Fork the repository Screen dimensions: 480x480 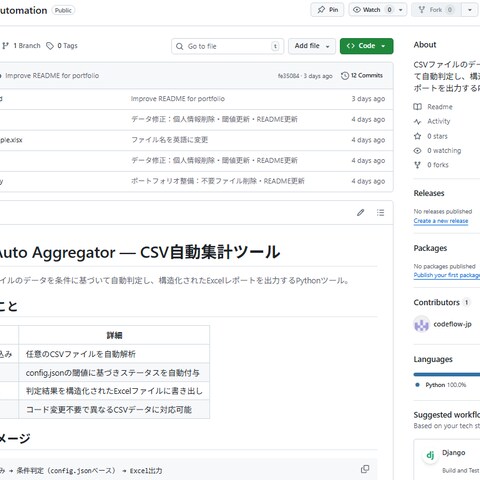436,10
